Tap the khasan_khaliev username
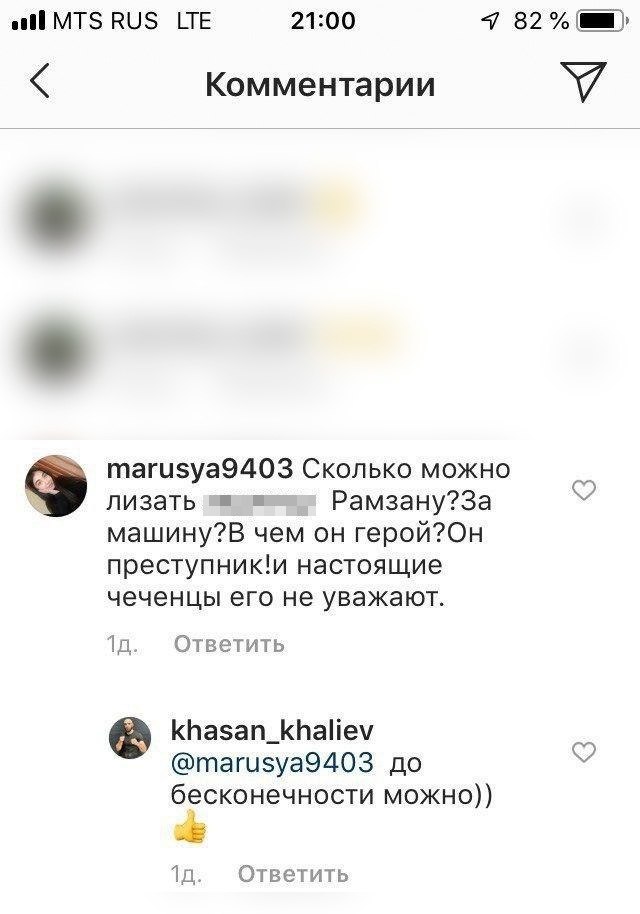This screenshot has width=640, height=914. (x=272, y=731)
